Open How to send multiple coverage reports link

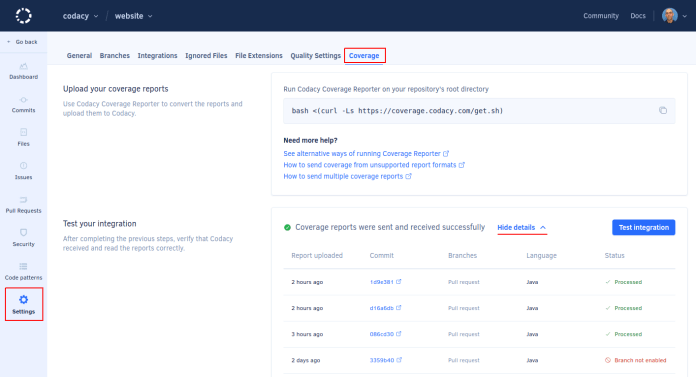(348, 176)
